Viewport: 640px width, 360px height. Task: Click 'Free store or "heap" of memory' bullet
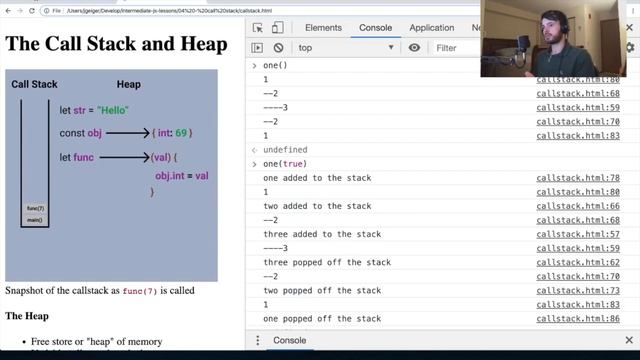click(x=97, y=342)
